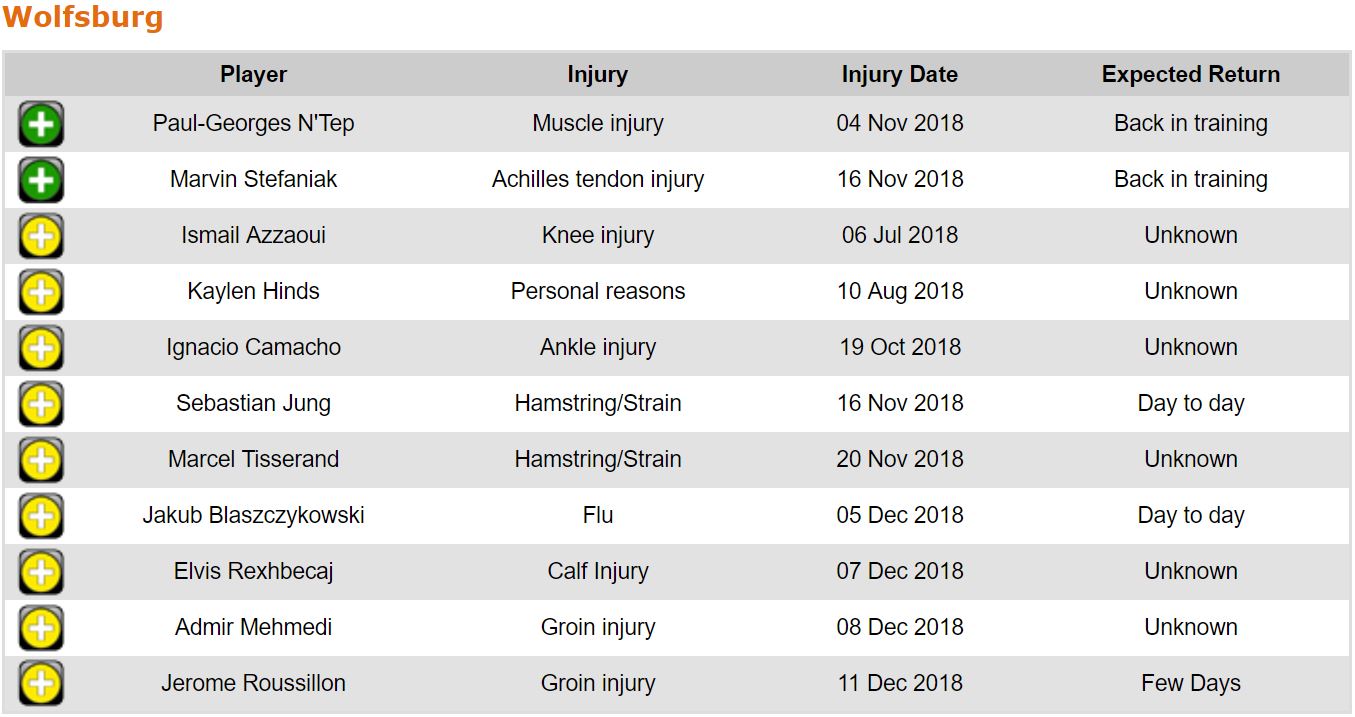Image resolution: width=1355 pixels, height=717 pixels.
Task: Click yellow plus icon beside Ignacio Camacho
Action: (41, 349)
